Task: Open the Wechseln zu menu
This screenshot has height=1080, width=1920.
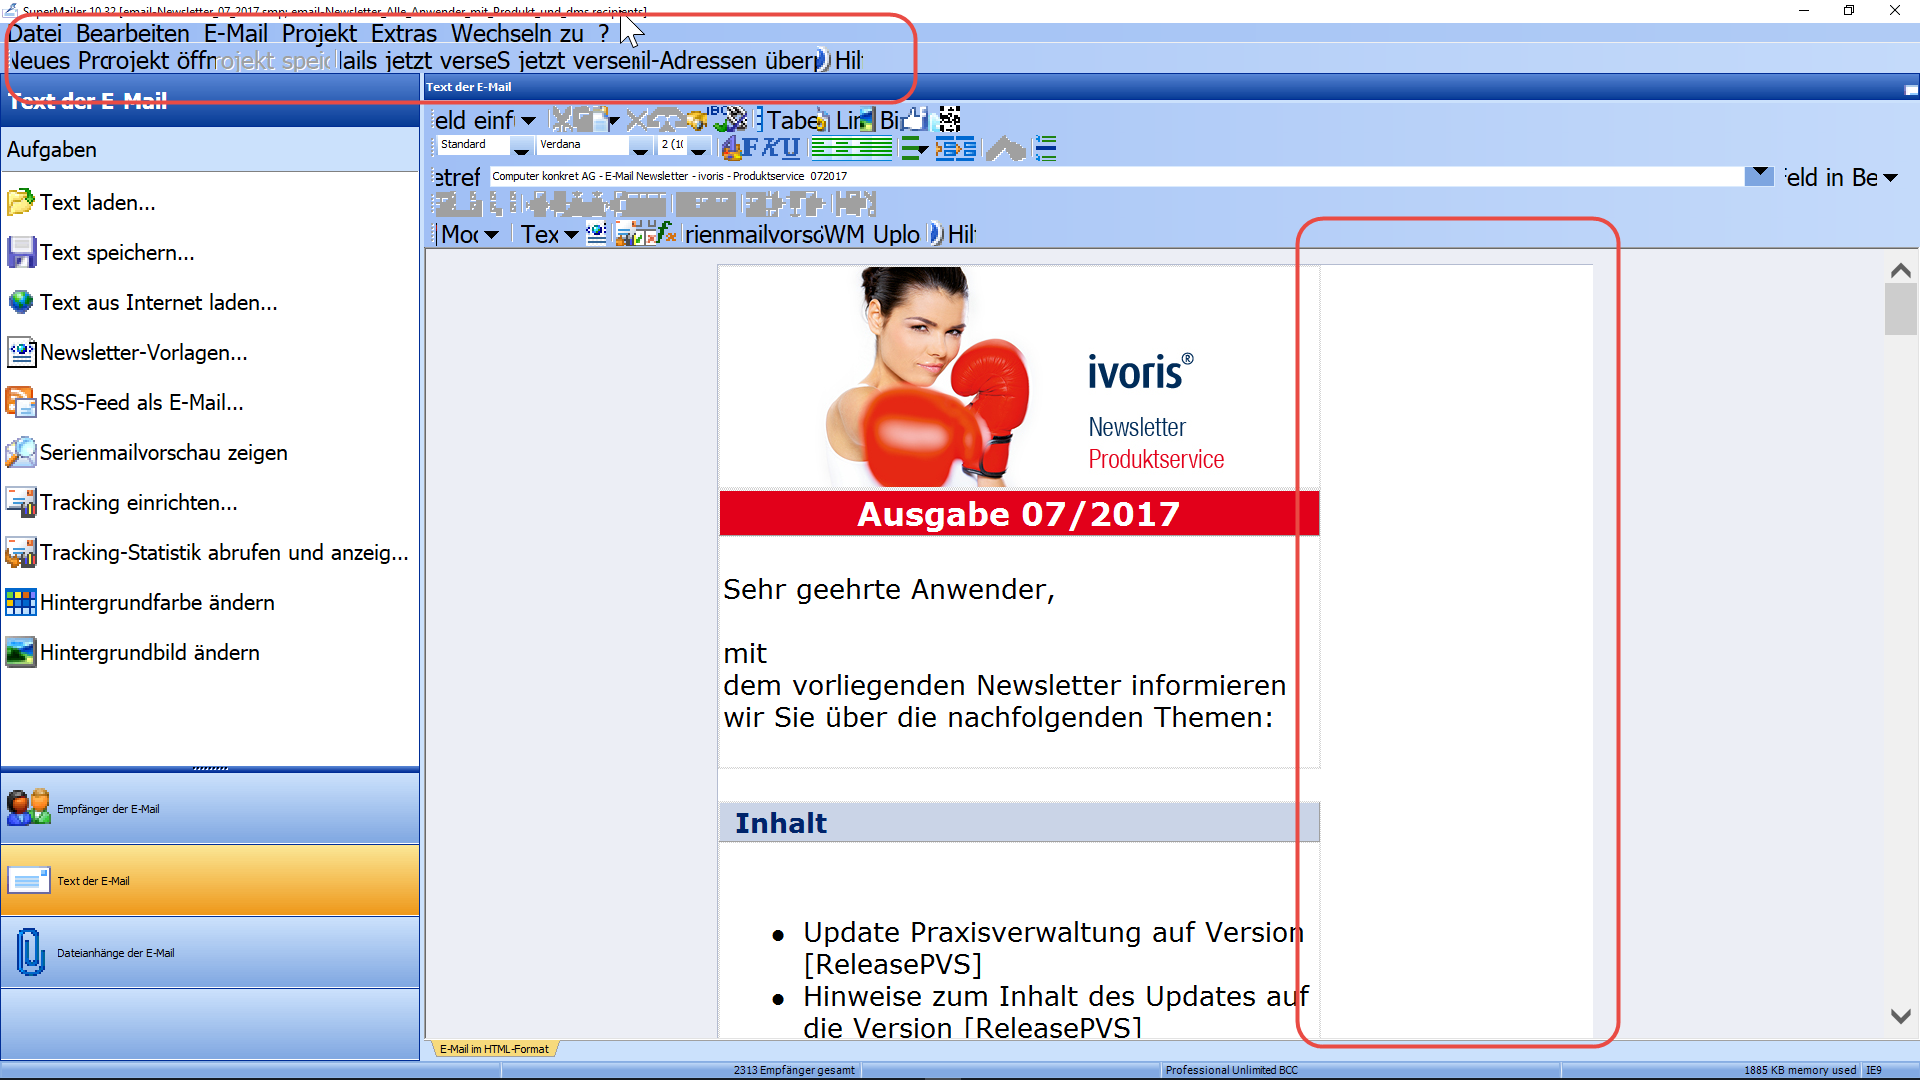Action: tap(517, 34)
